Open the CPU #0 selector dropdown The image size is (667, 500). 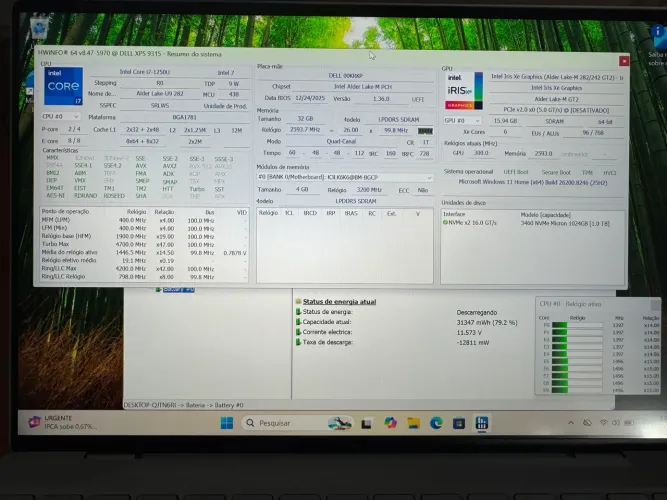(x=60, y=117)
